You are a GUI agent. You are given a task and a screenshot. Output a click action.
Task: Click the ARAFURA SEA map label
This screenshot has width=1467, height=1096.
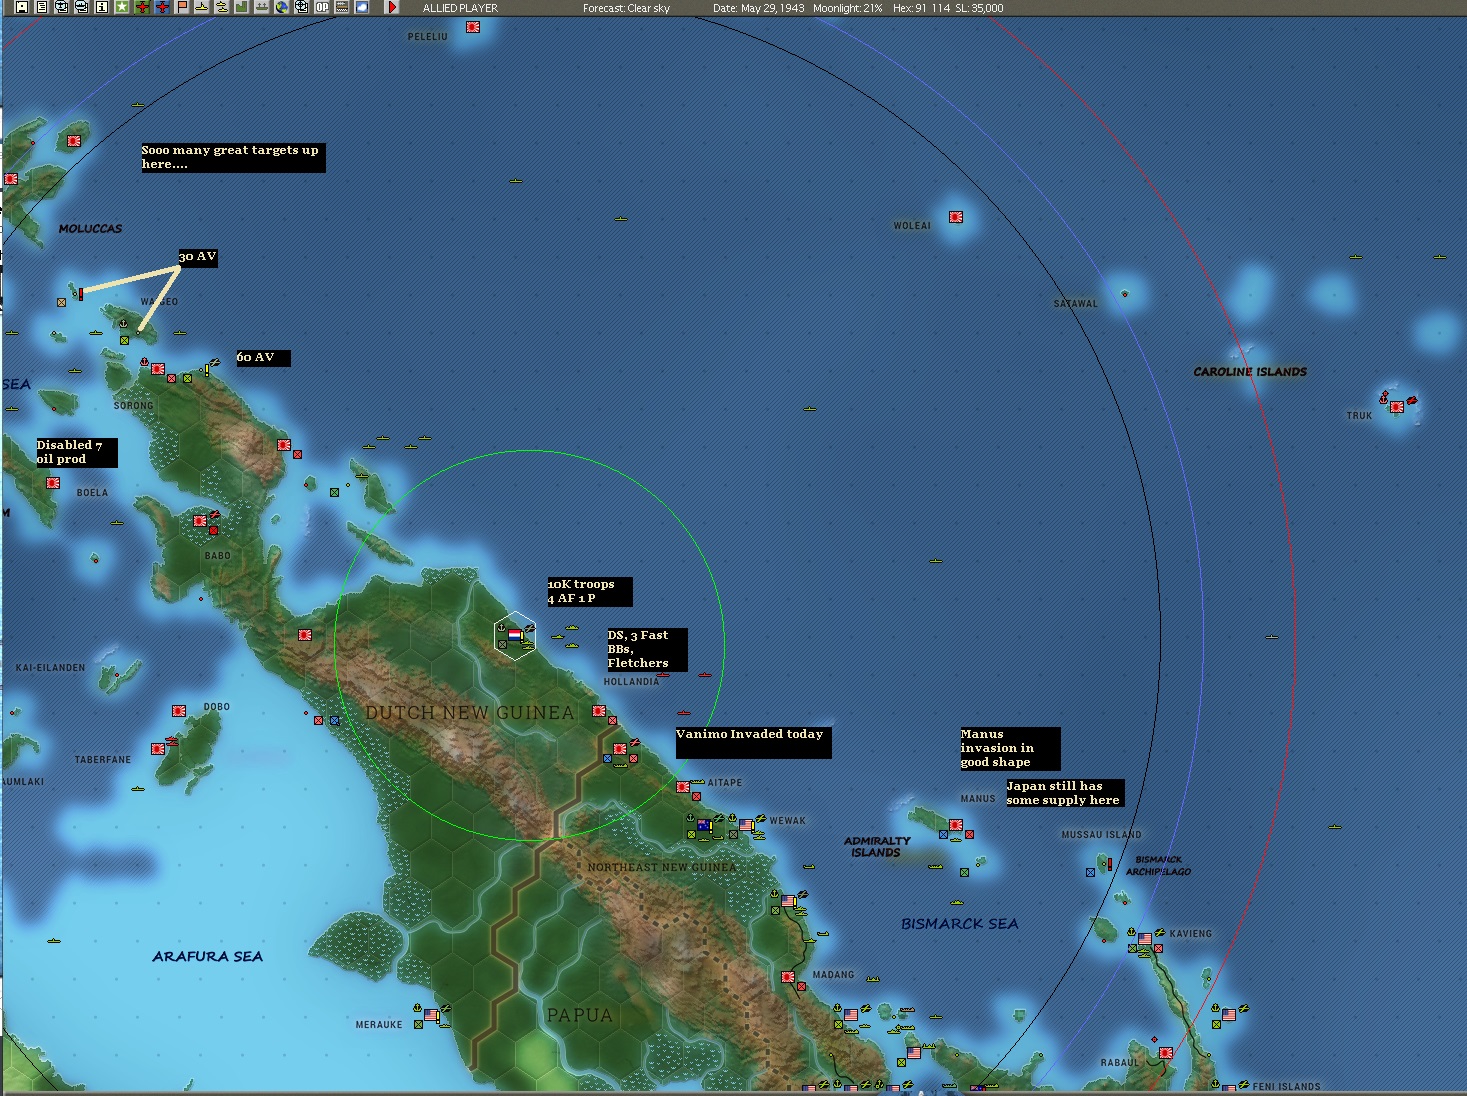pyautogui.click(x=207, y=957)
